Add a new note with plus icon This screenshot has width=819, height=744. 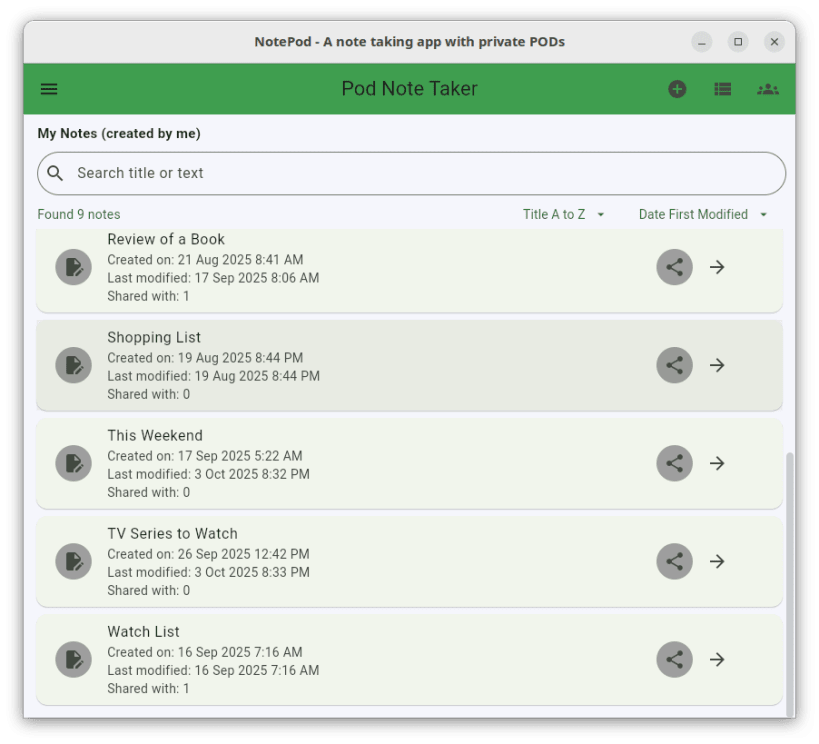(x=677, y=89)
